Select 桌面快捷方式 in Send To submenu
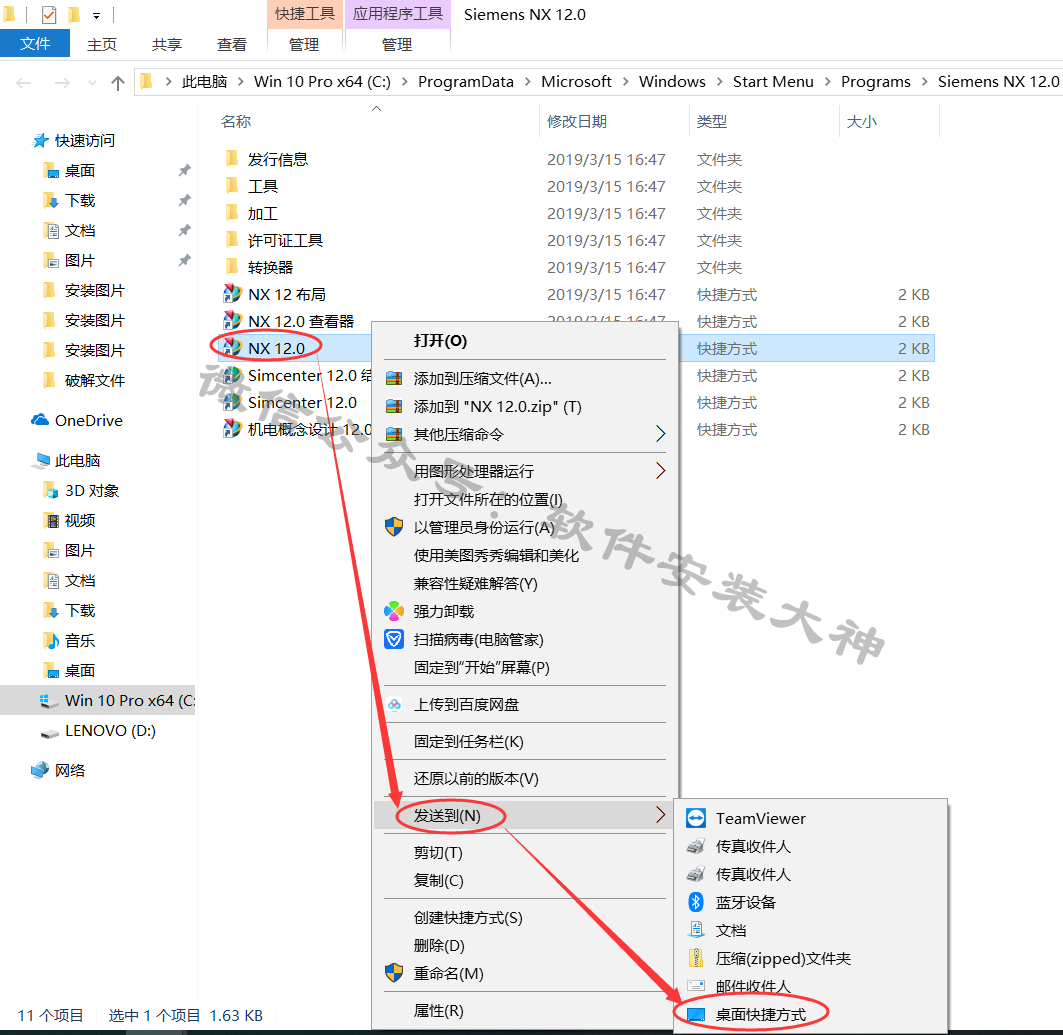Screen dimensions: 1063x1035 click(x=810, y=1014)
